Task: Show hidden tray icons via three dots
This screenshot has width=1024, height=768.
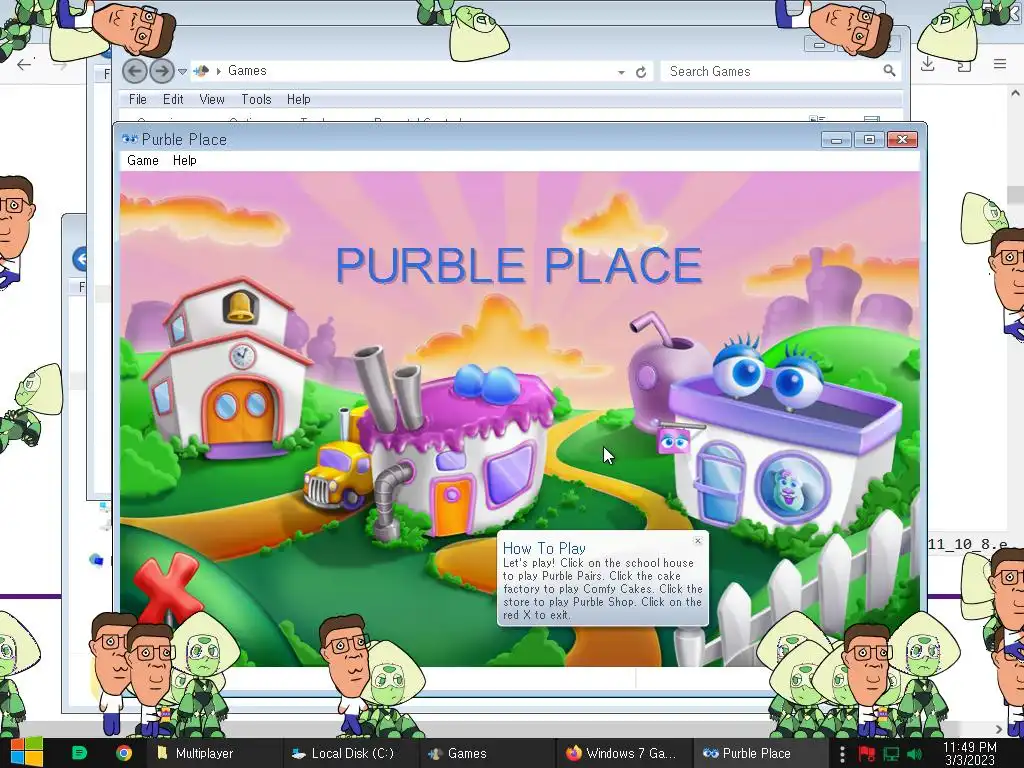Action: coord(842,754)
